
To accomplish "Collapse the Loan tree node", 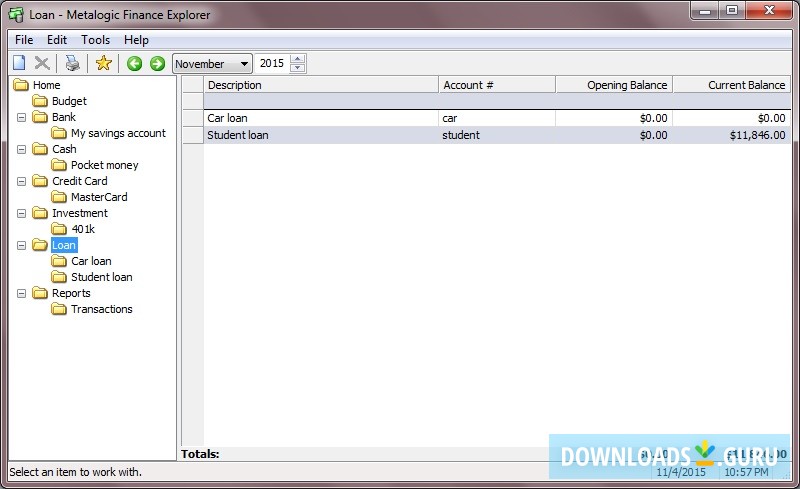I will tap(21, 246).
